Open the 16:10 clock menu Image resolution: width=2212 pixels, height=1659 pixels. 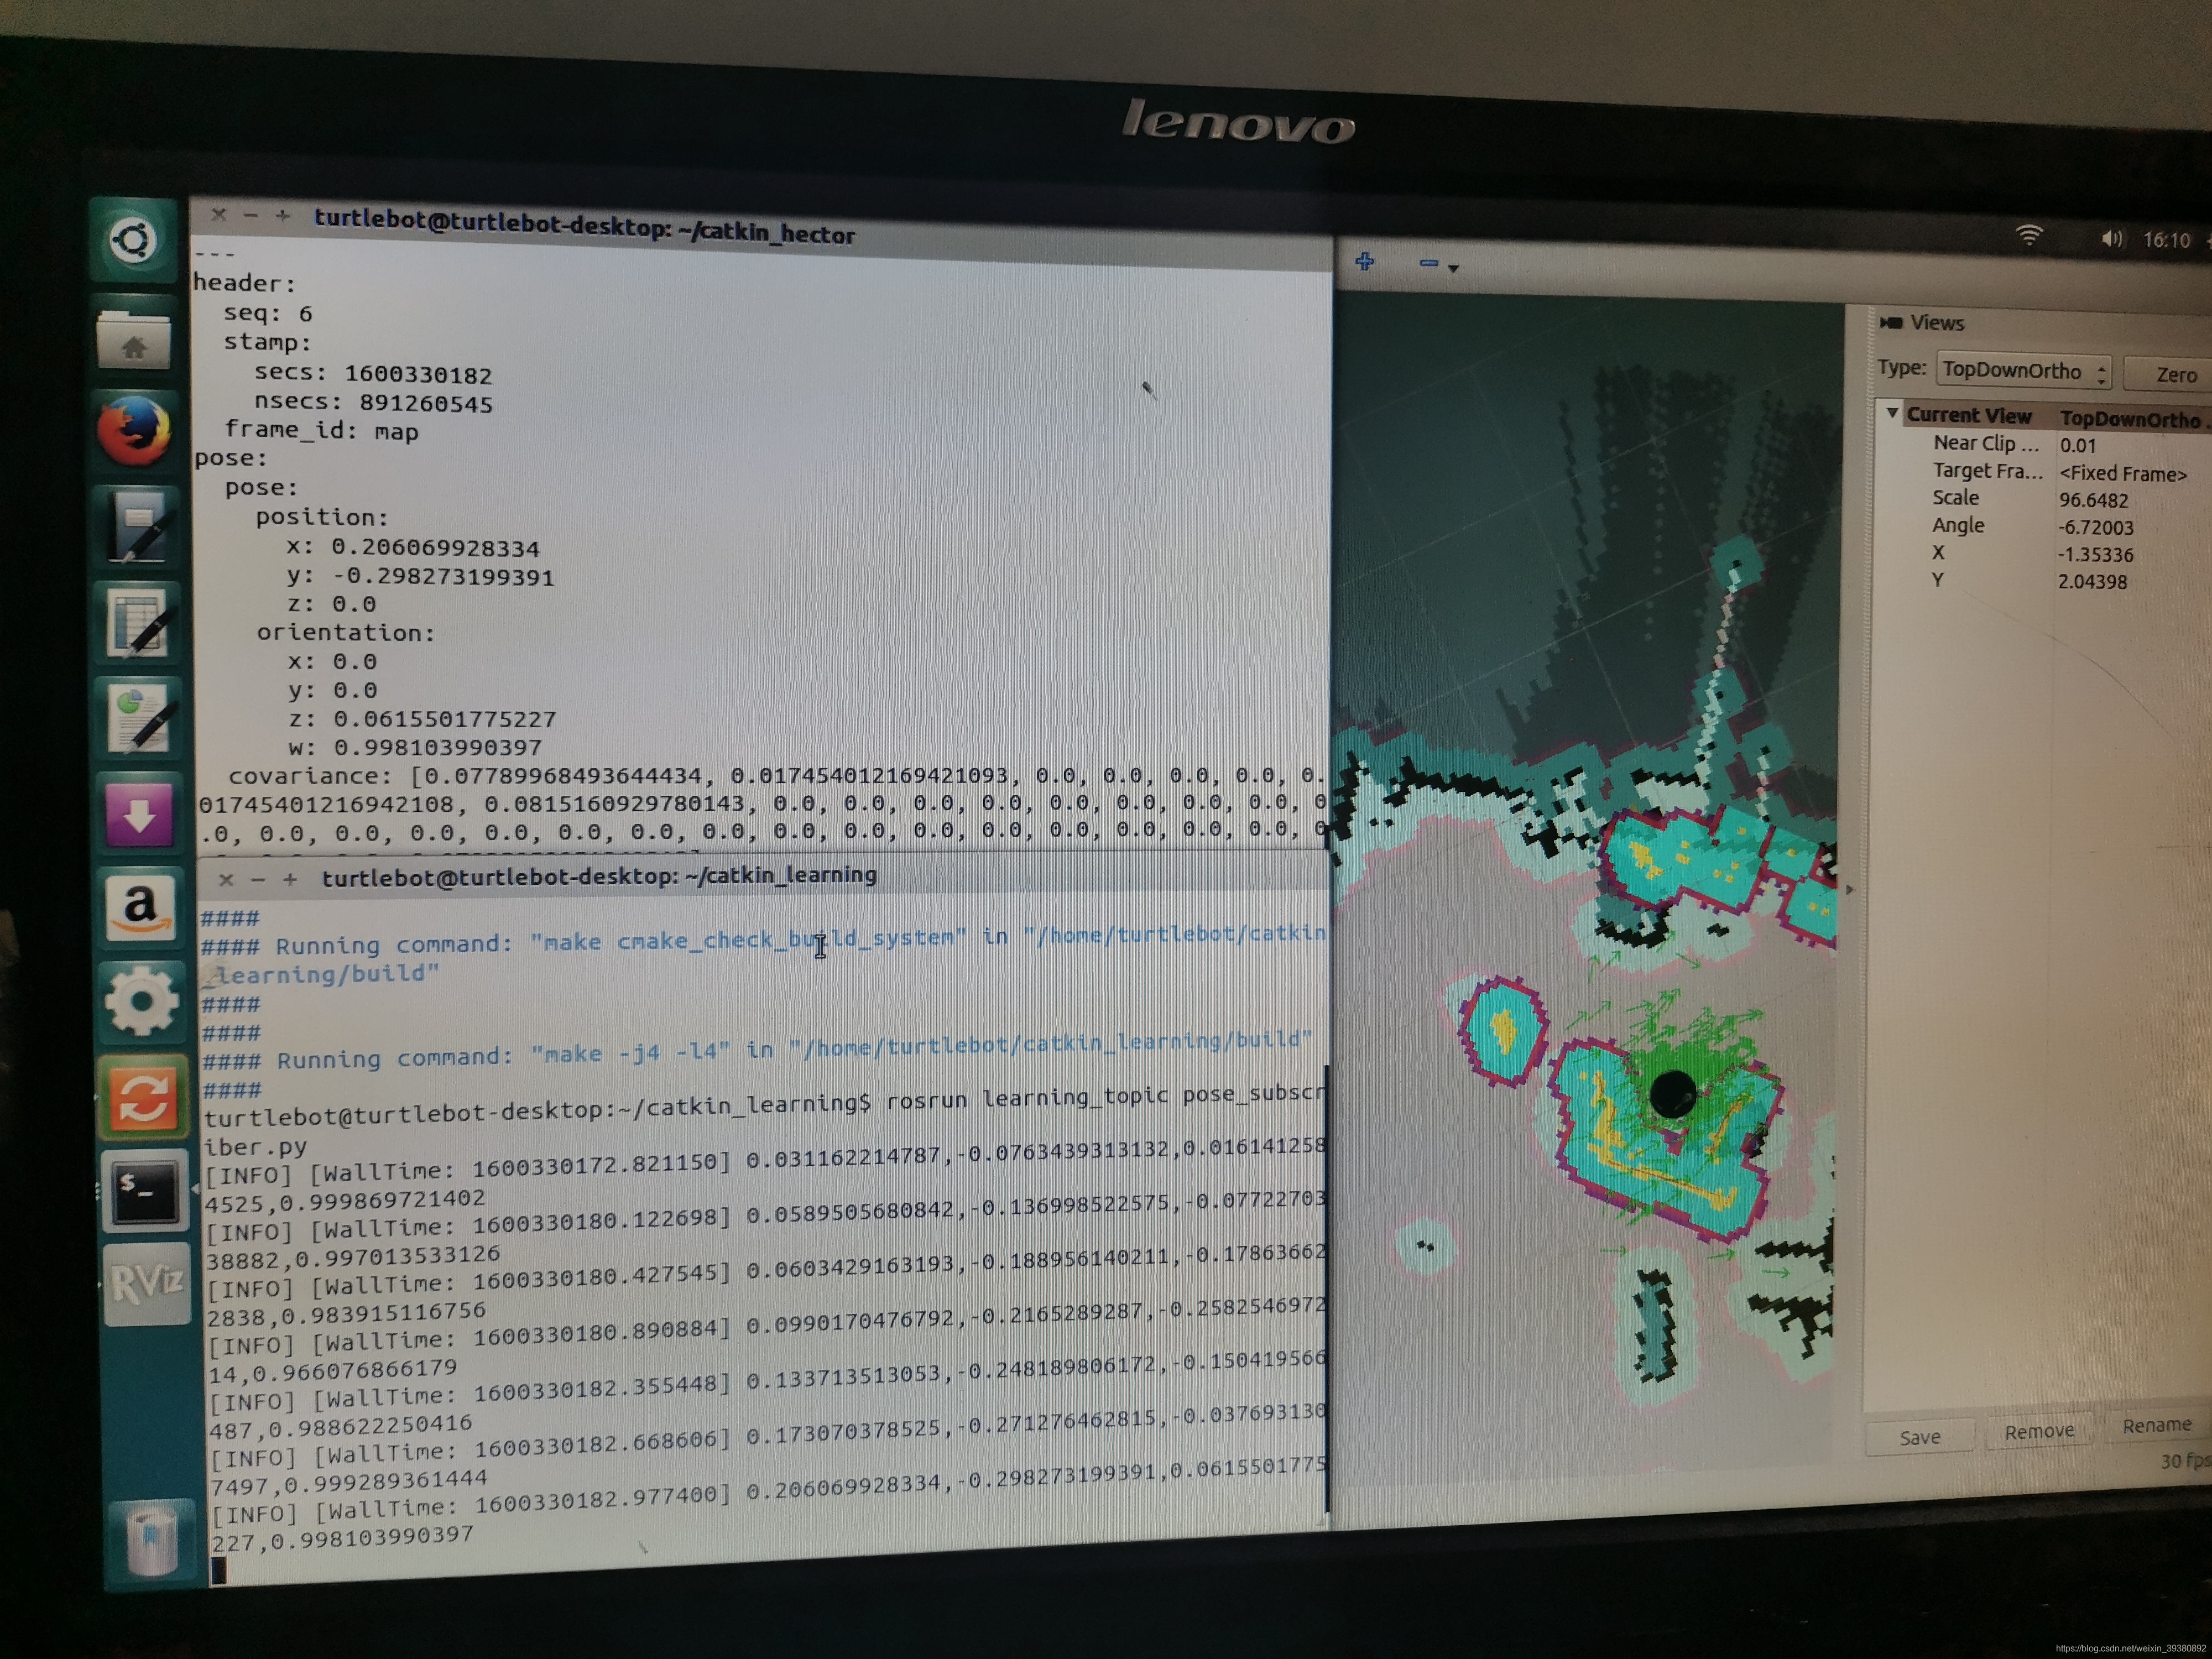tap(2166, 241)
